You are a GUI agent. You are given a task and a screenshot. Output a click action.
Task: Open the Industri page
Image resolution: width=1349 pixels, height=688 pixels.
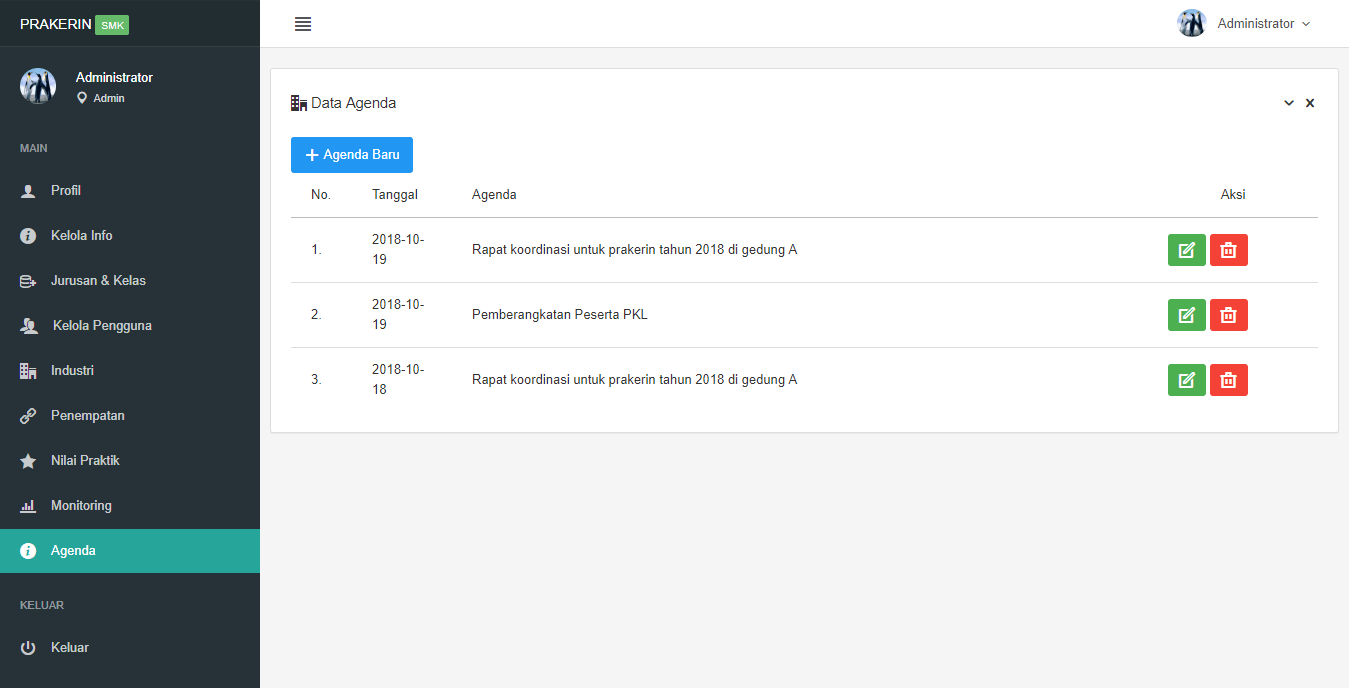click(72, 371)
